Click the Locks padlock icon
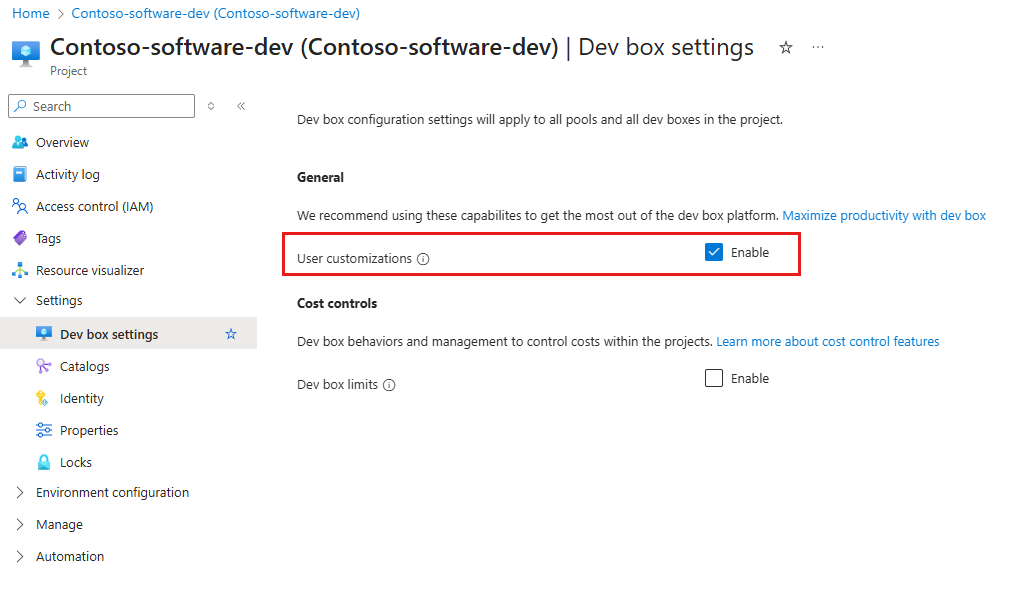1030x591 pixels. pos(44,462)
